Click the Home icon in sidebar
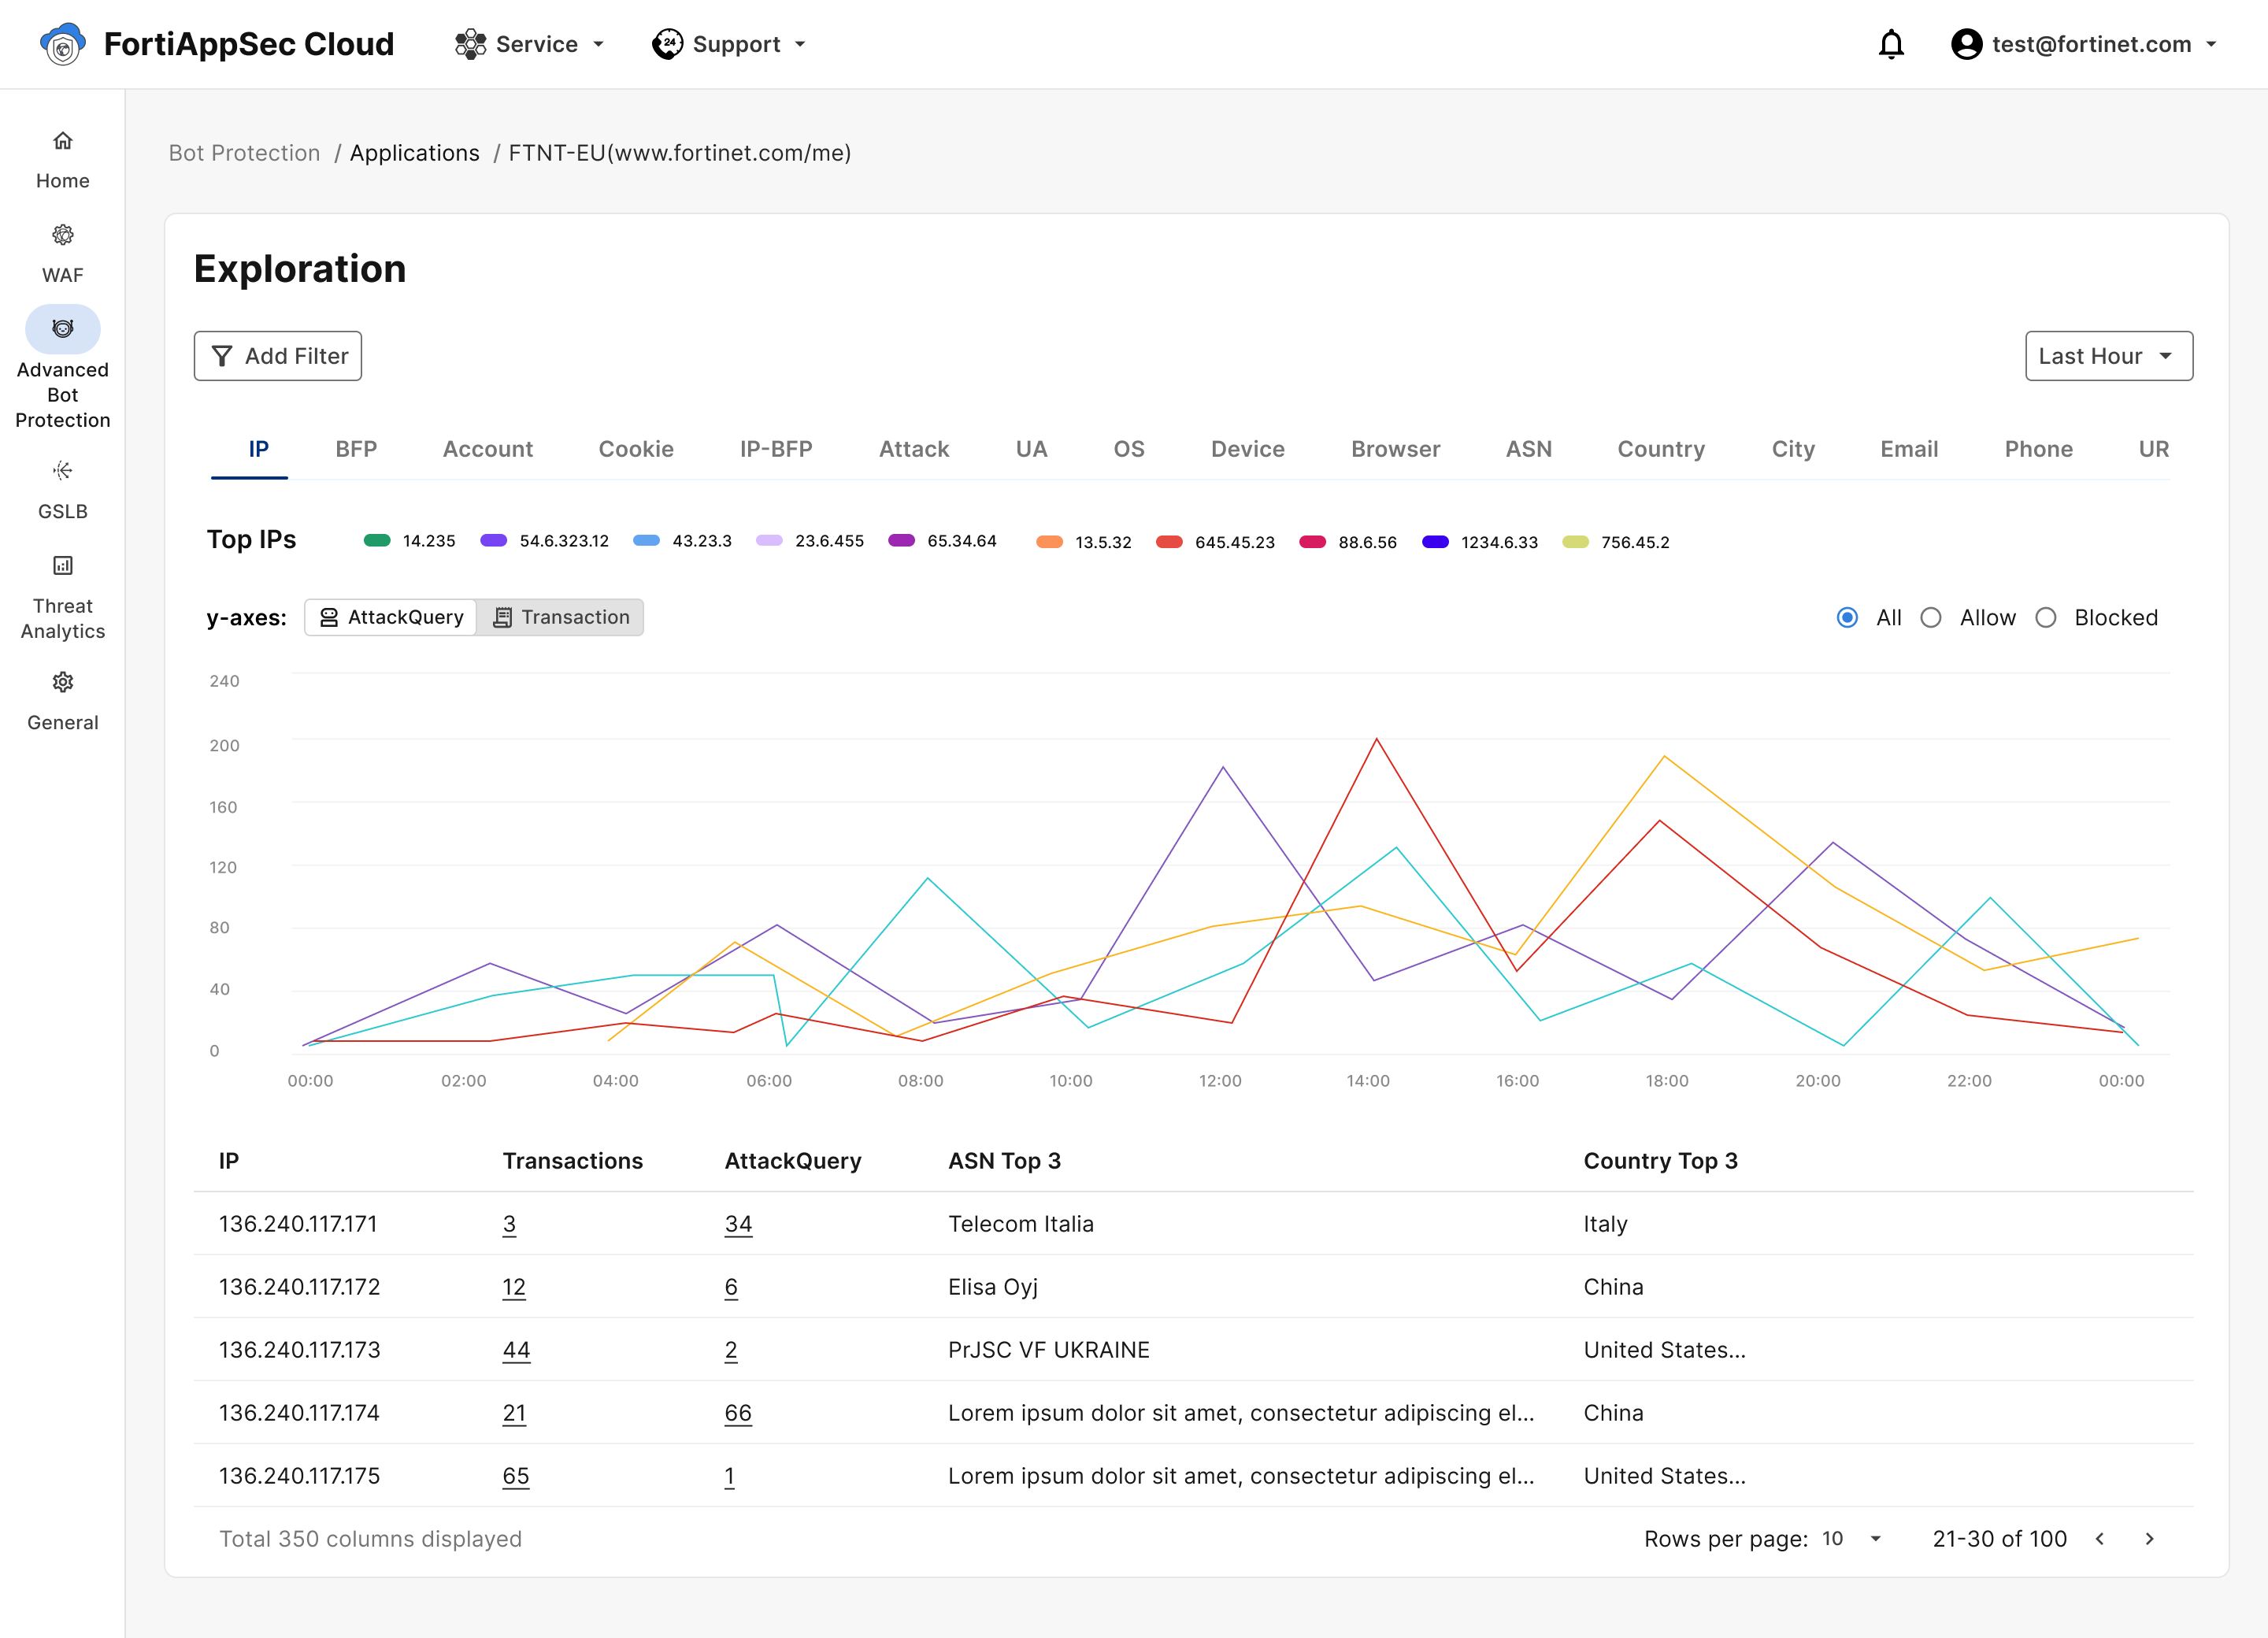 (x=62, y=141)
